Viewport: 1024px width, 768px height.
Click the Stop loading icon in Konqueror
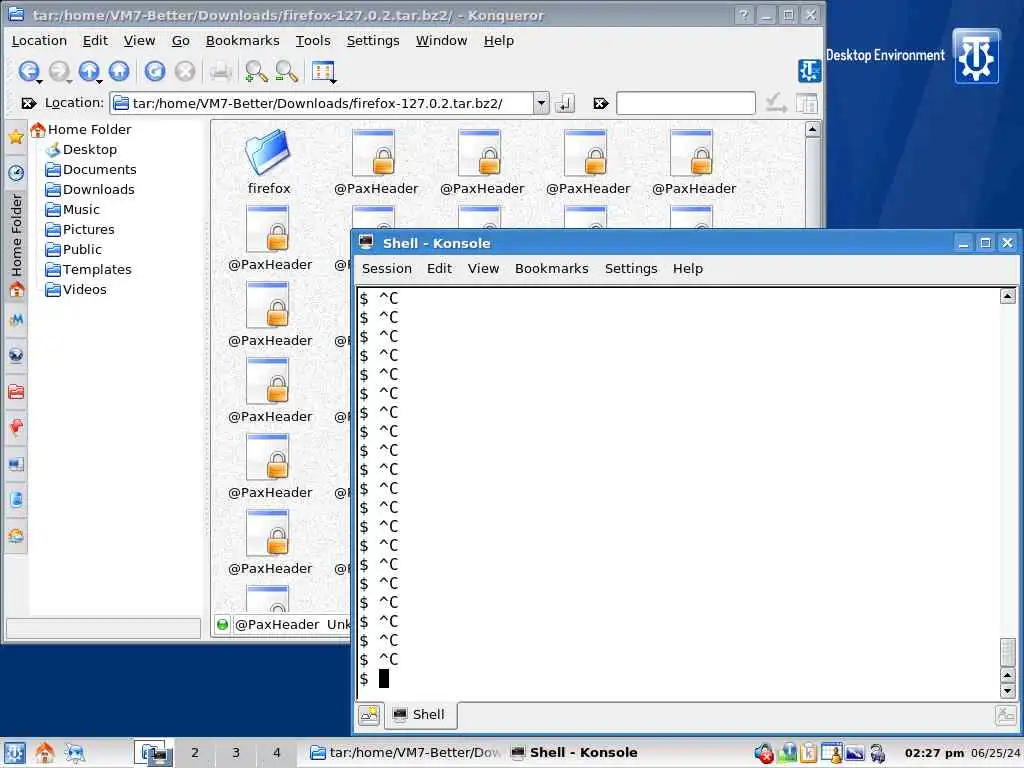pos(185,71)
